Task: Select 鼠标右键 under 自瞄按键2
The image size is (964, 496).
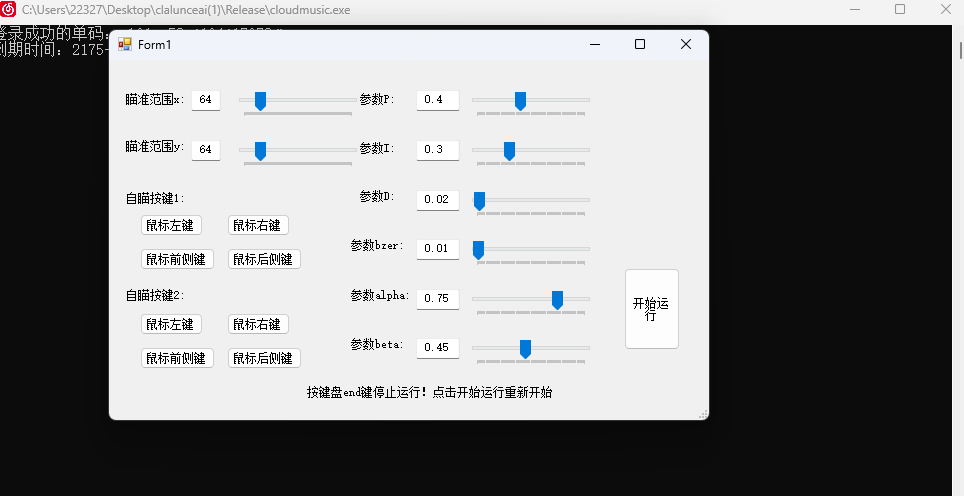Action: [258, 325]
